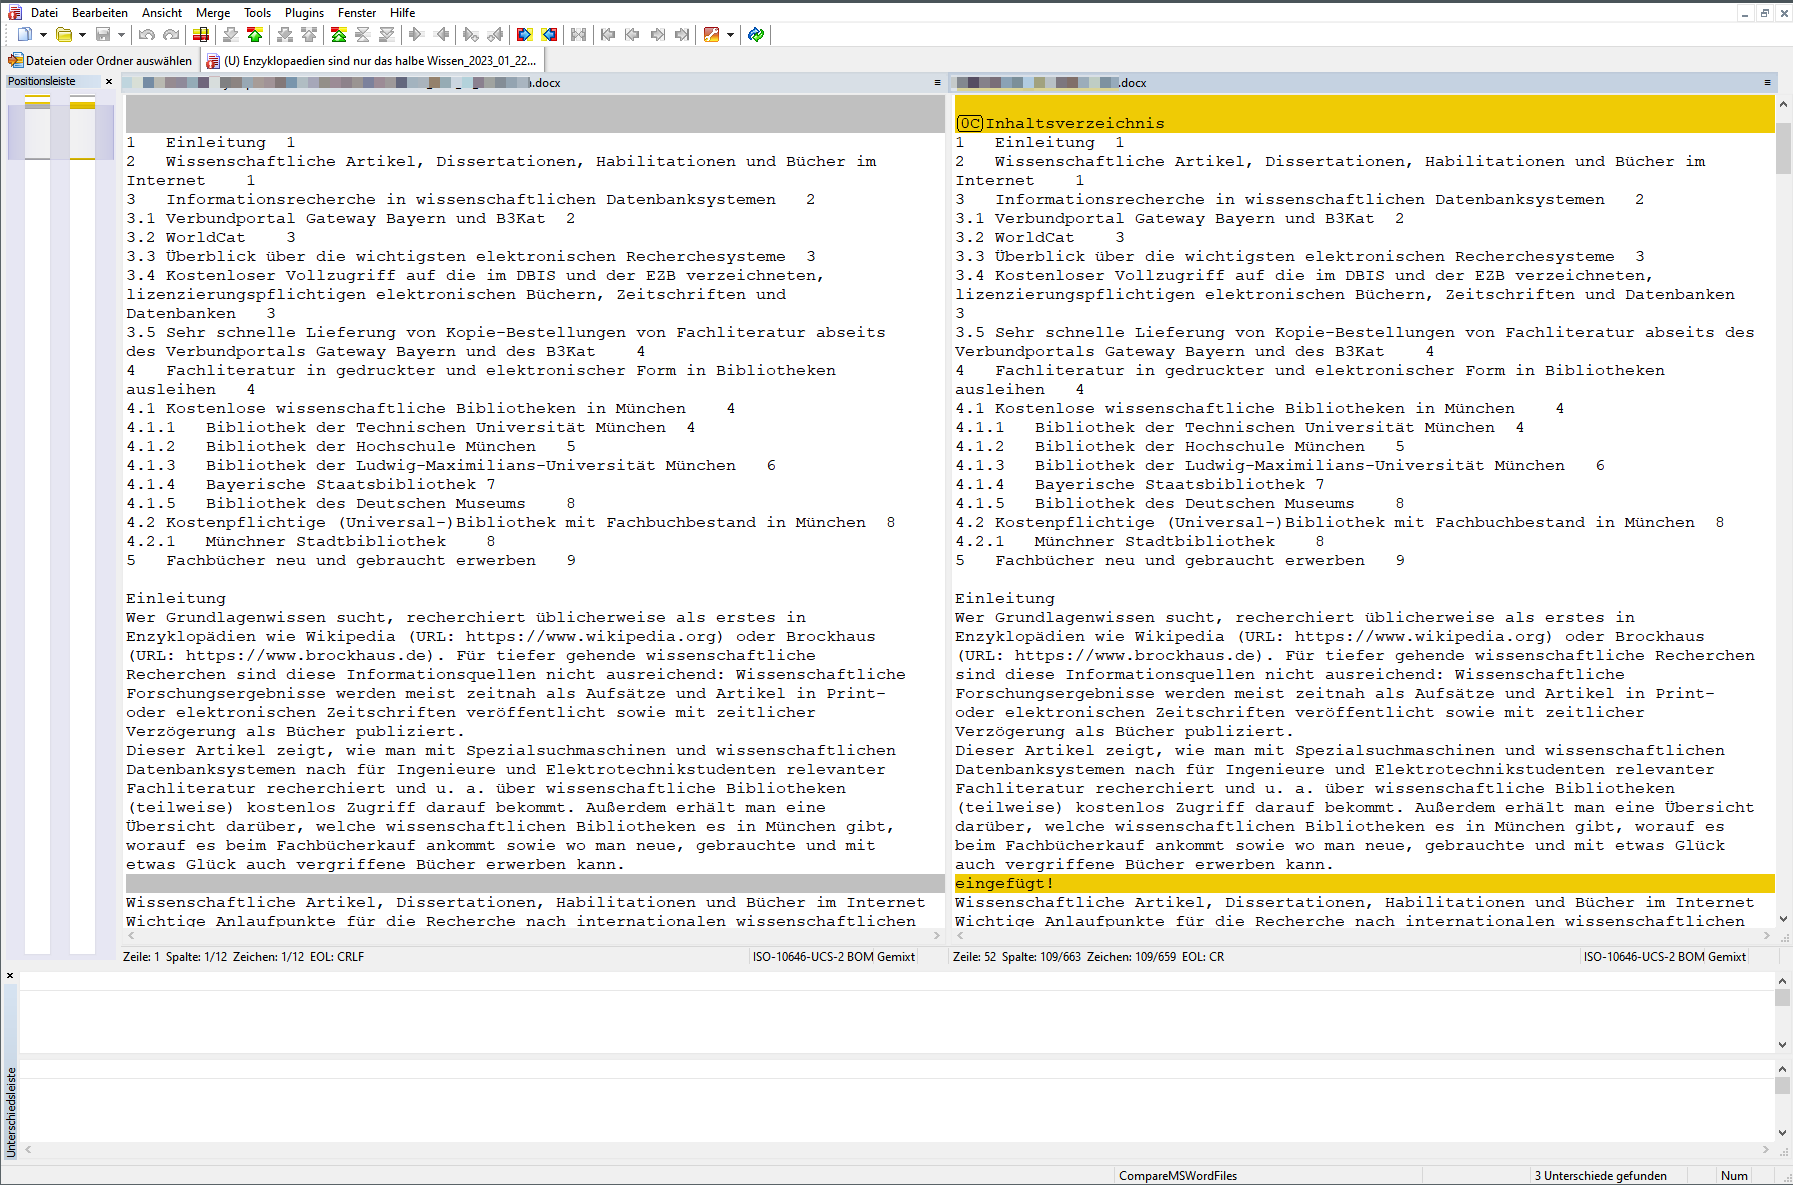1793x1185 pixels.
Task: Close the Unterschiedsleiste diff pane
Action: coord(10,976)
